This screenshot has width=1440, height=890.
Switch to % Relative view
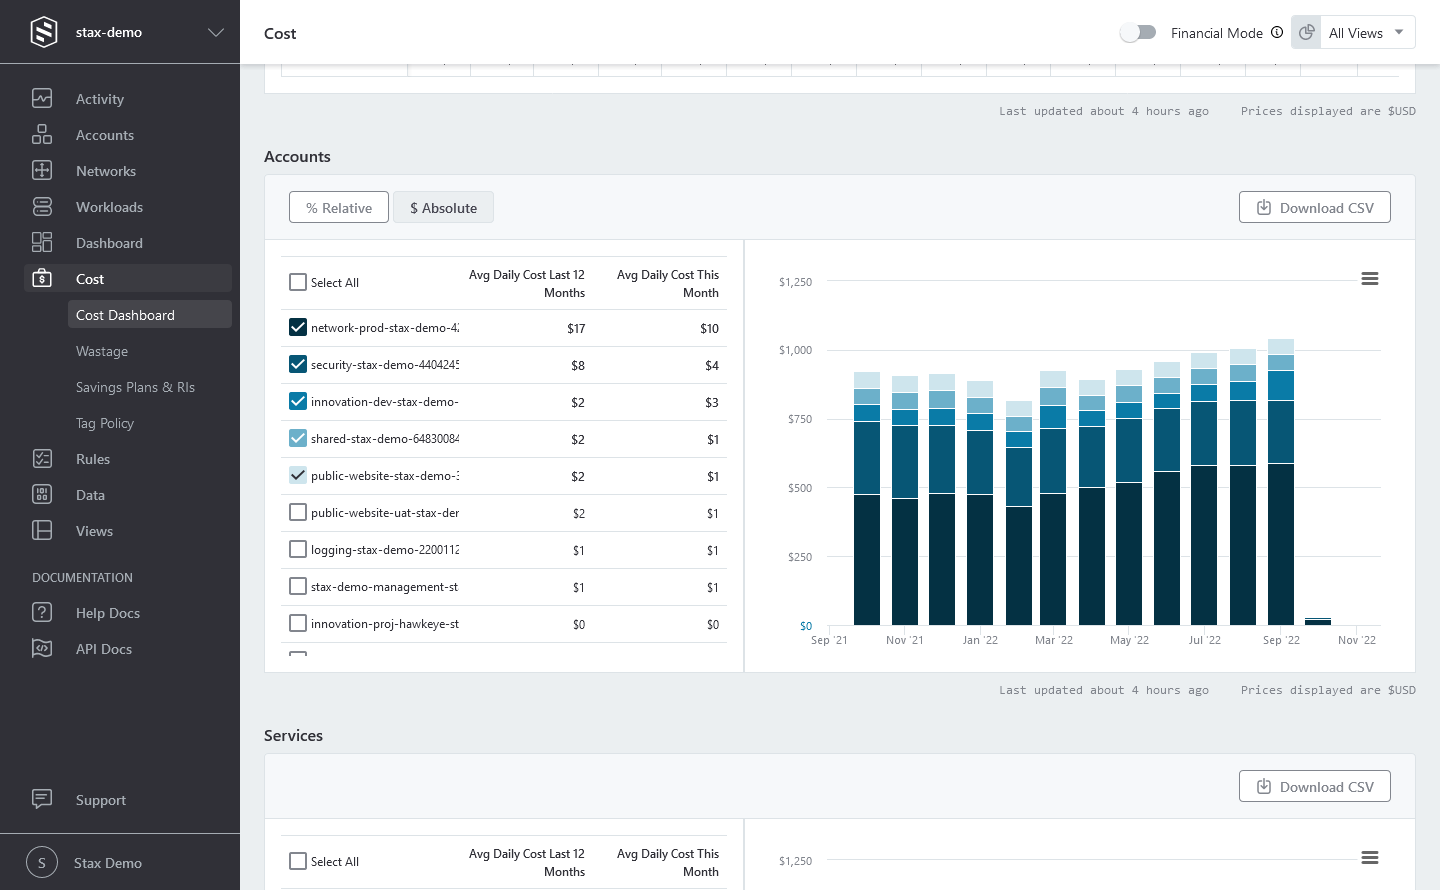click(x=339, y=207)
